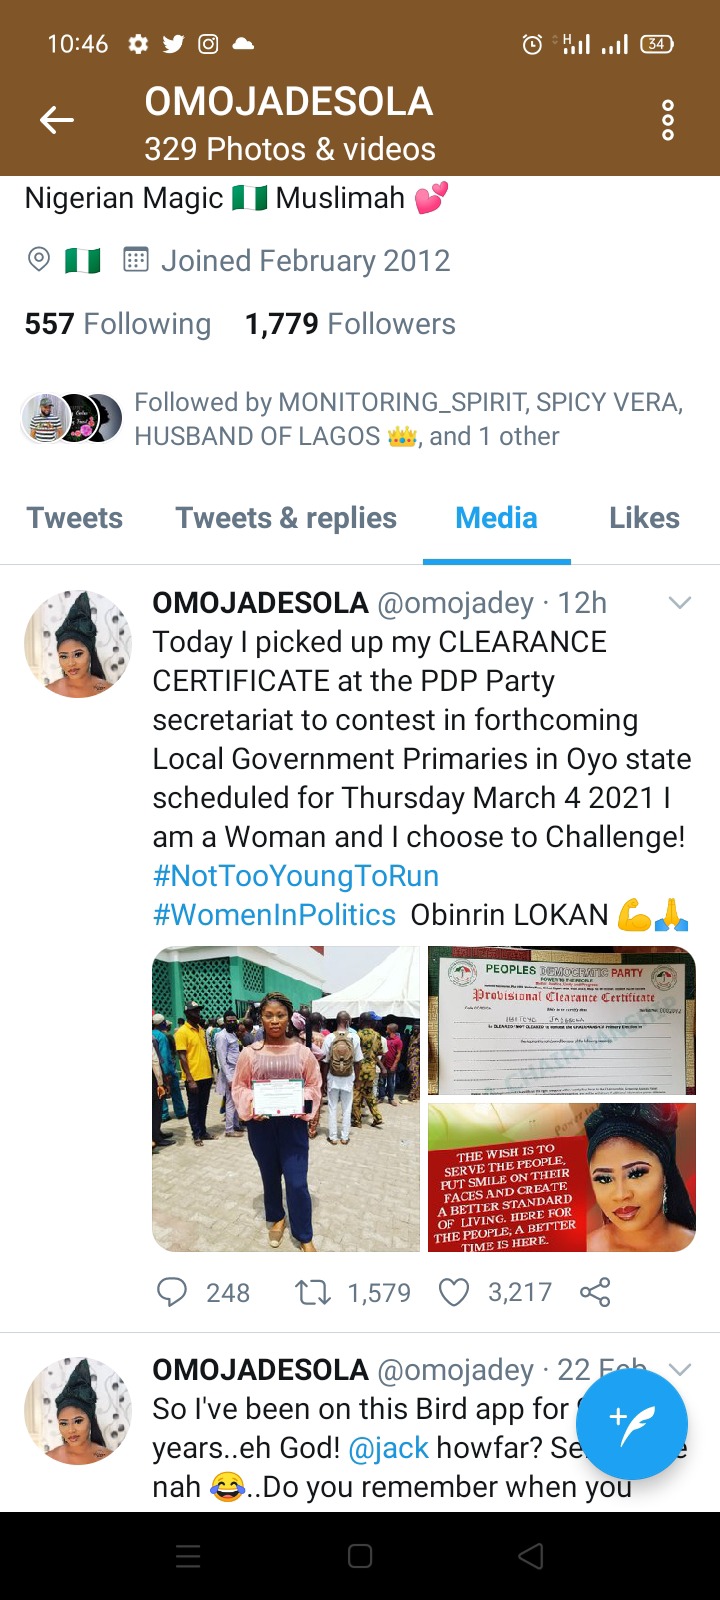Viewport: 720px width, 1600px height.
Task: Tap the Android home navigation square
Action: tap(360, 1556)
